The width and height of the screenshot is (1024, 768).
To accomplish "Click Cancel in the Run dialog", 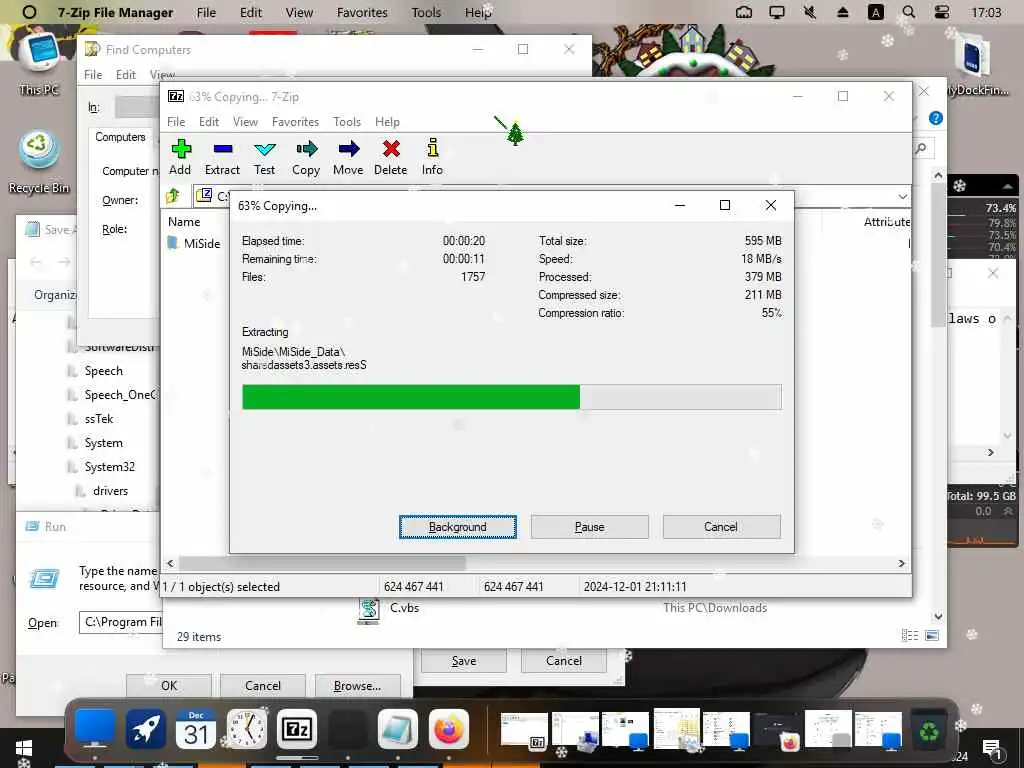I will click(x=263, y=686).
